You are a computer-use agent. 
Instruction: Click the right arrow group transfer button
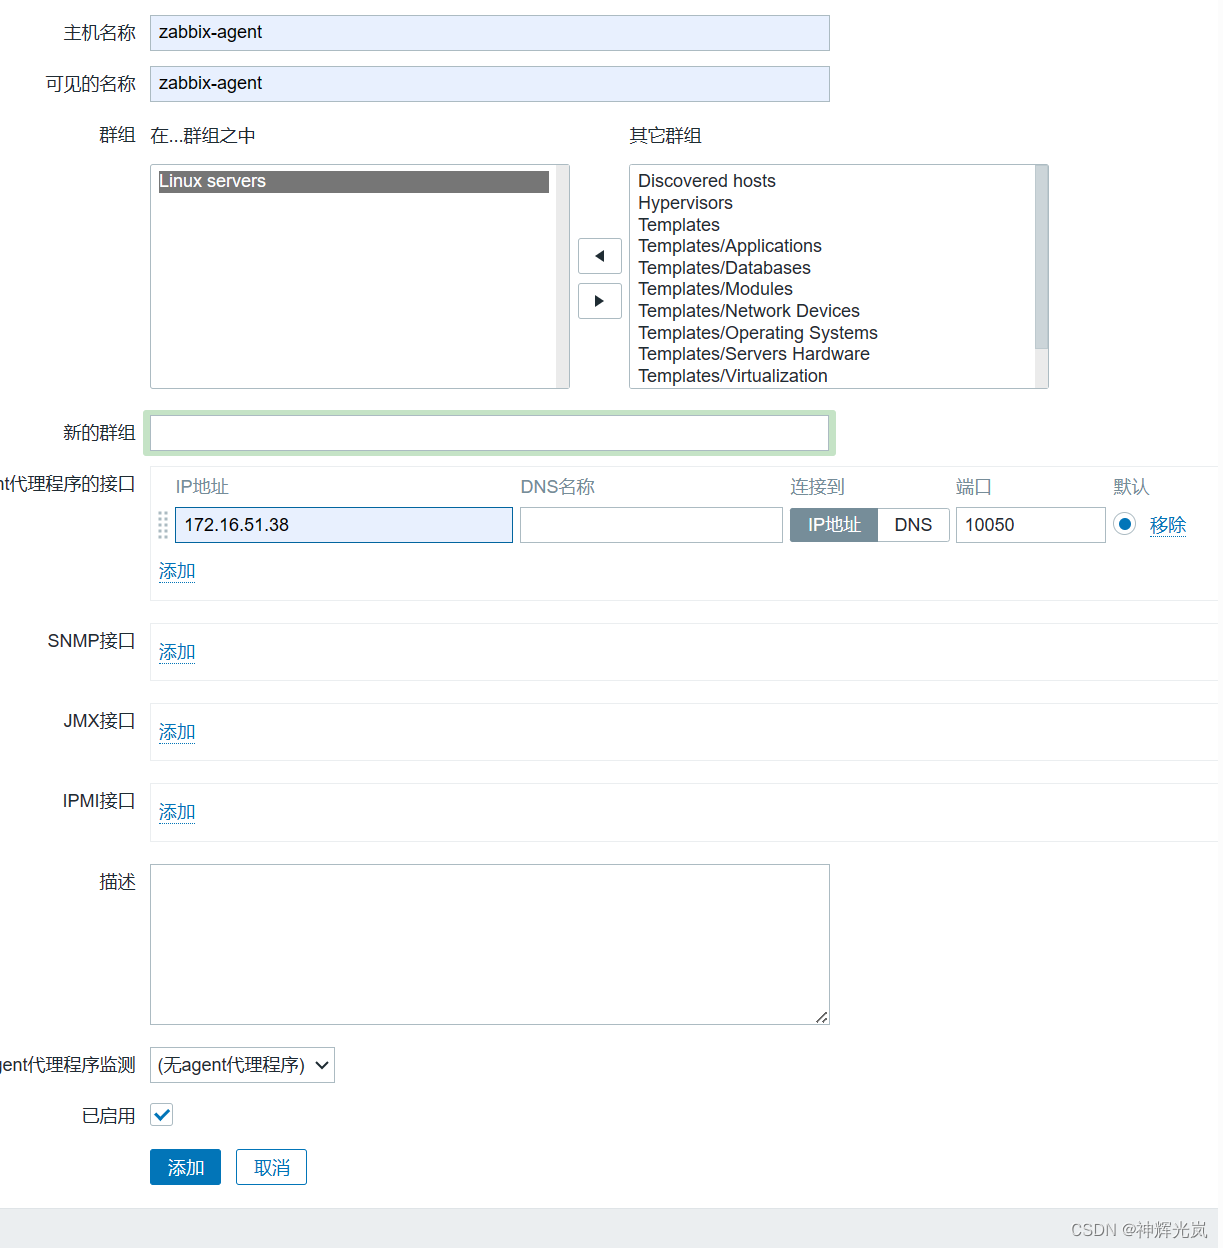pos(600,301)
